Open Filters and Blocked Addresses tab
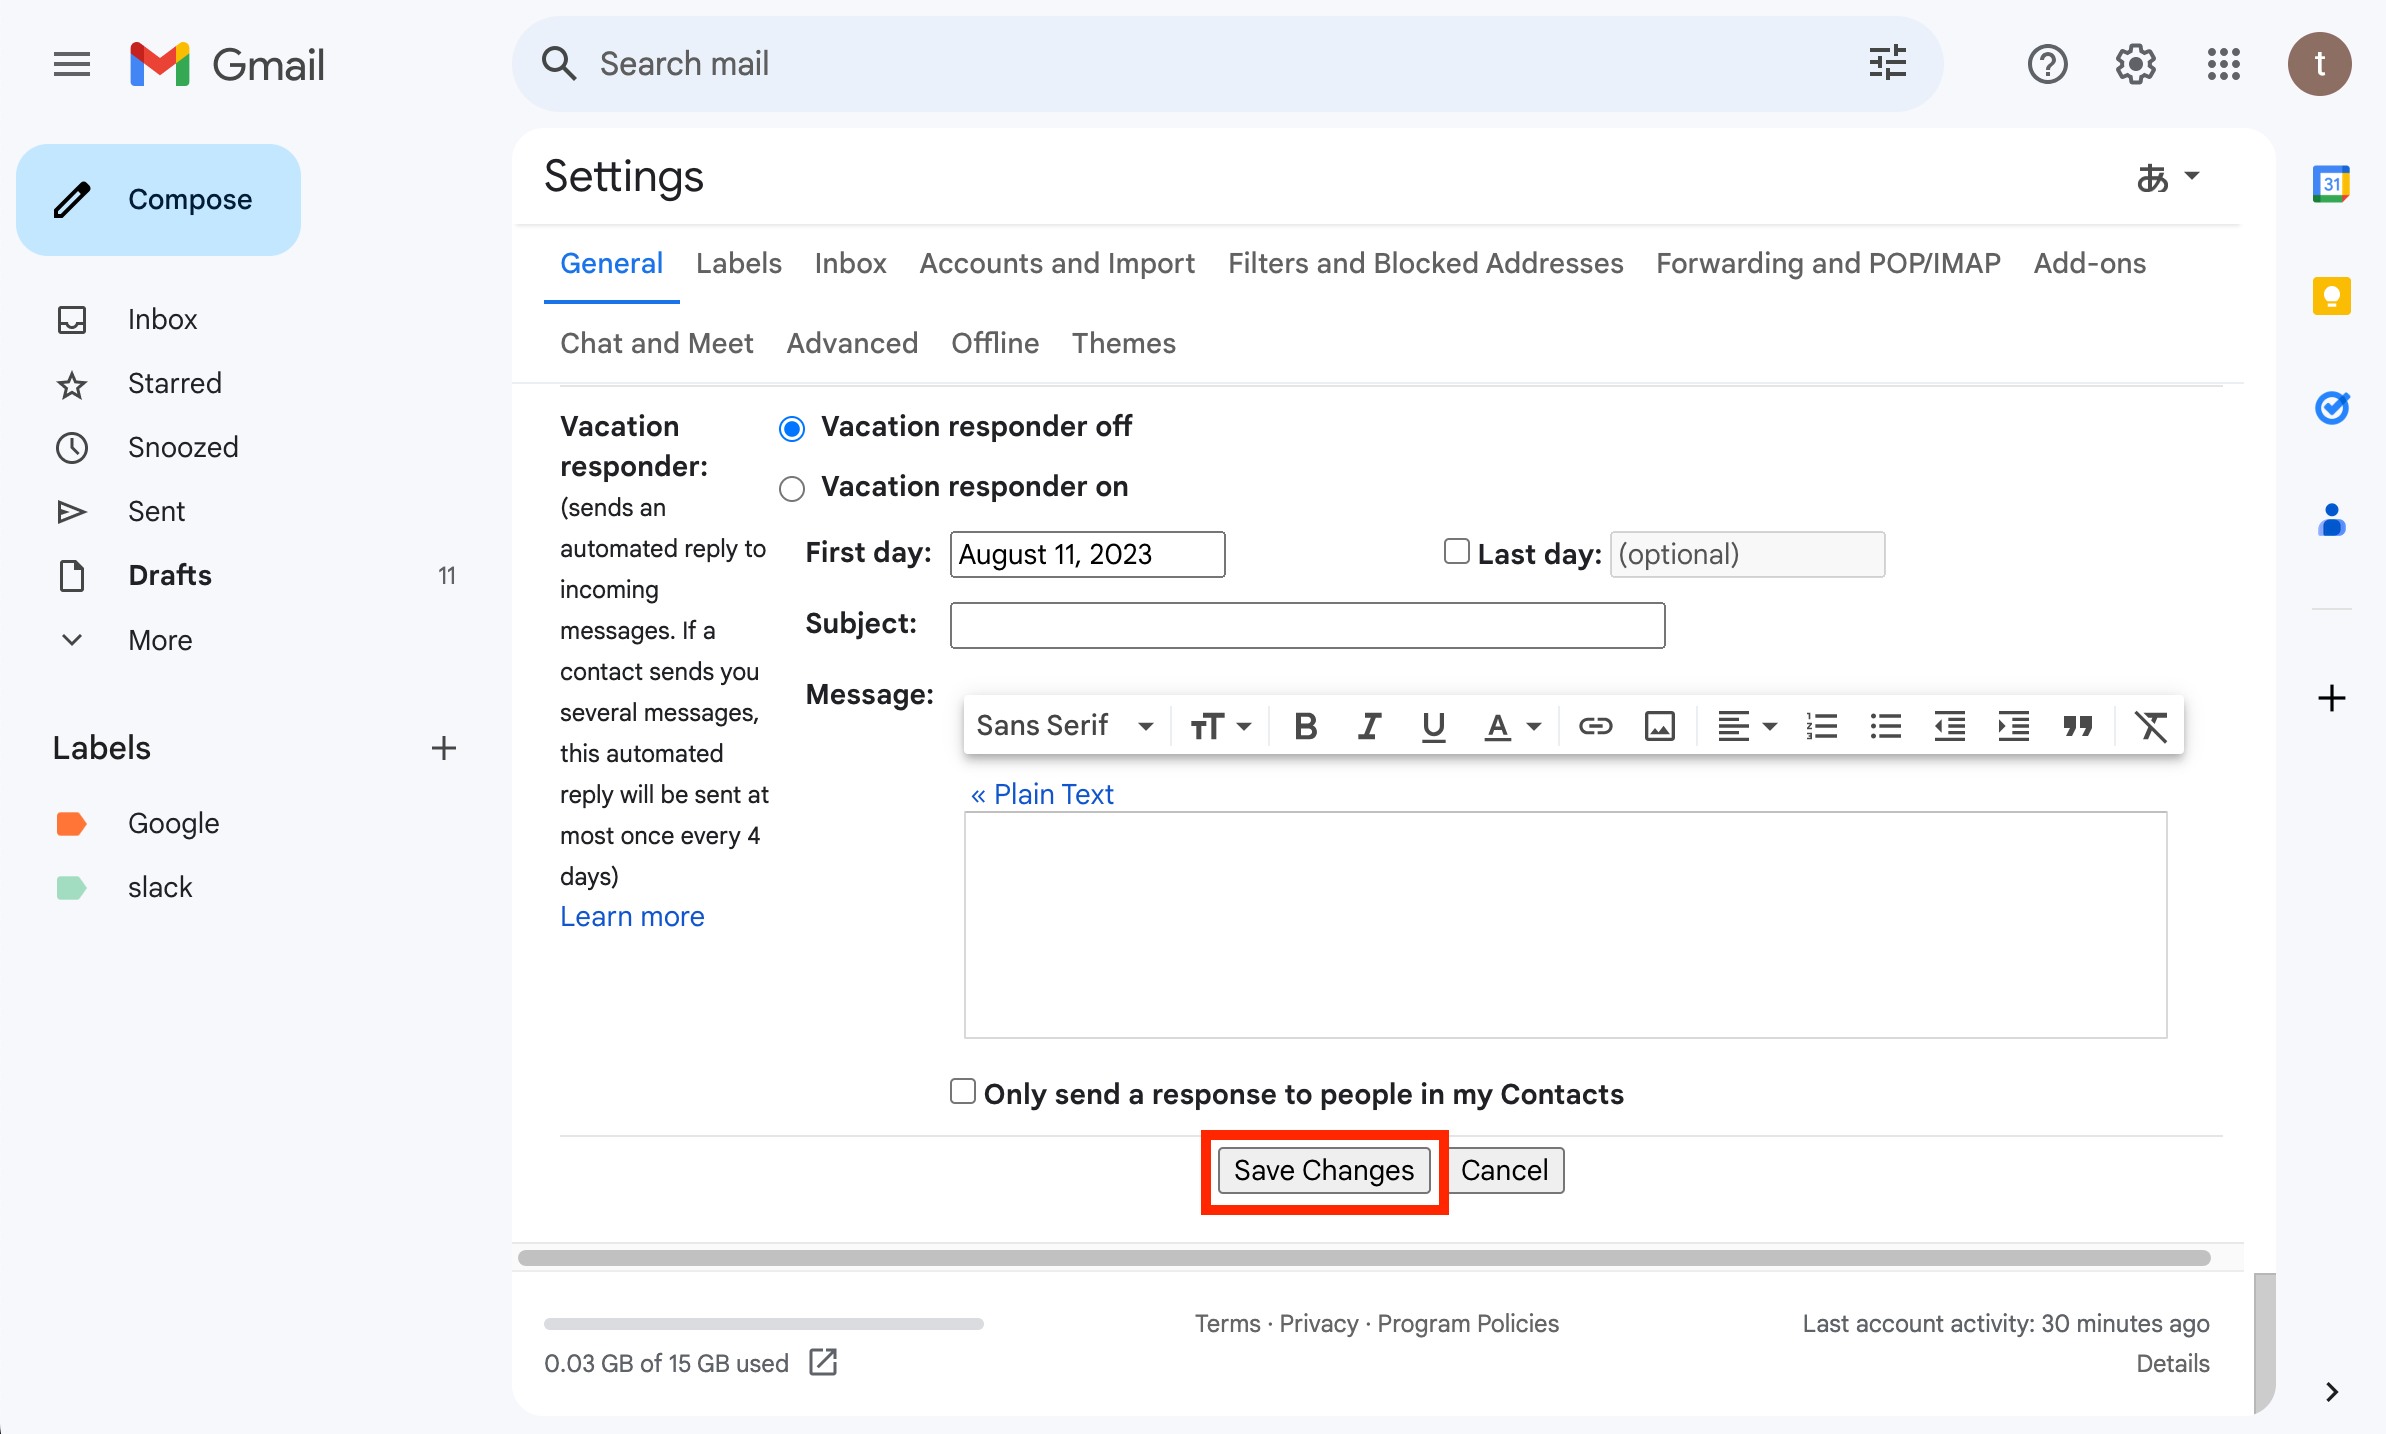2386x1434 pixels. (x=1426, y=264)
